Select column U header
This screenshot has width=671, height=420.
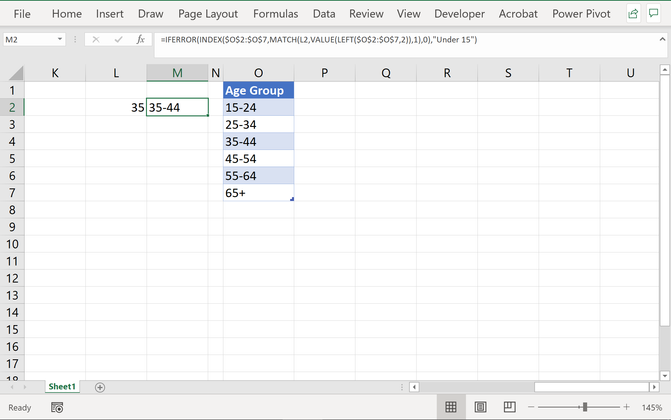coord(630,73)
